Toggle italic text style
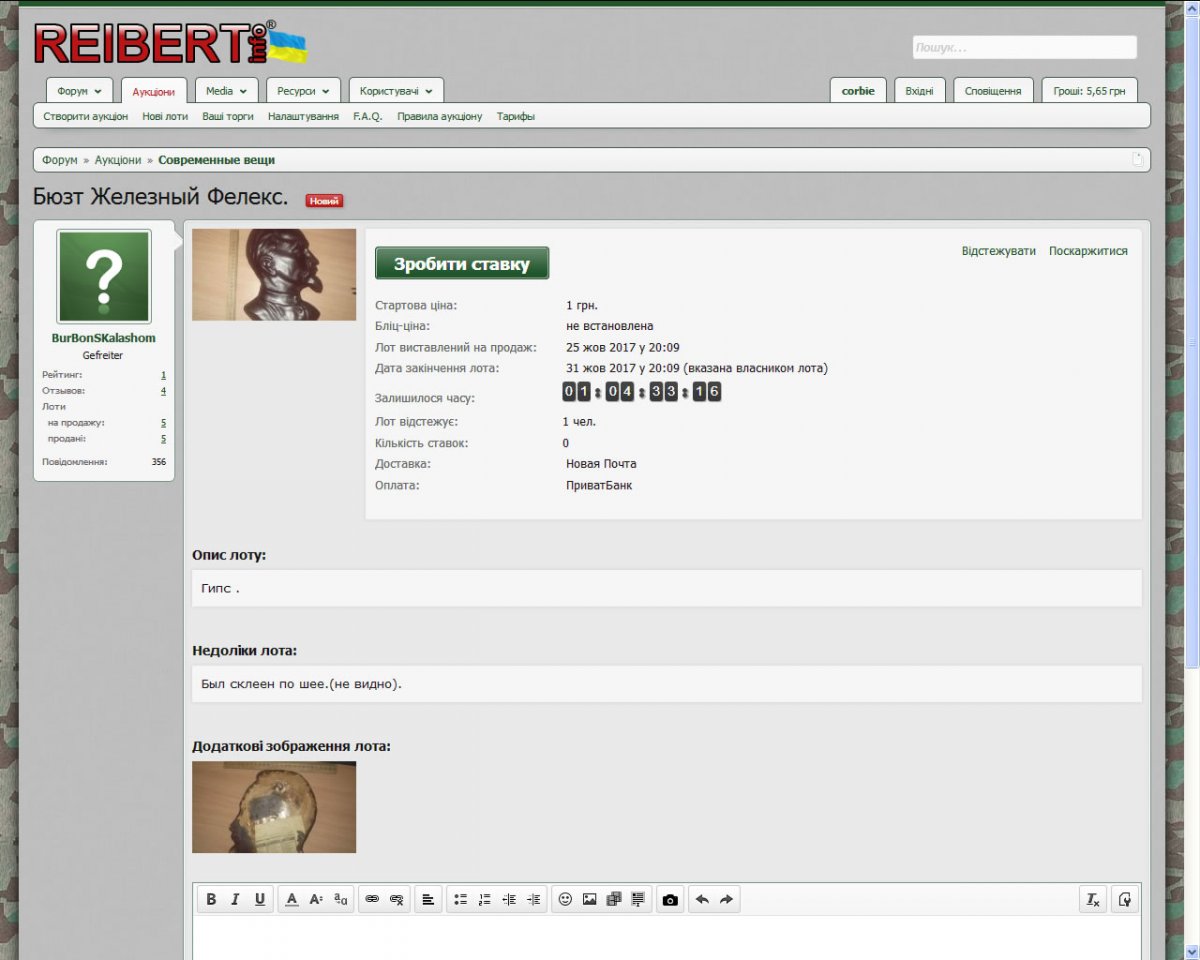The width and height of the screenshot is (1200, 960). click(235, 900)
